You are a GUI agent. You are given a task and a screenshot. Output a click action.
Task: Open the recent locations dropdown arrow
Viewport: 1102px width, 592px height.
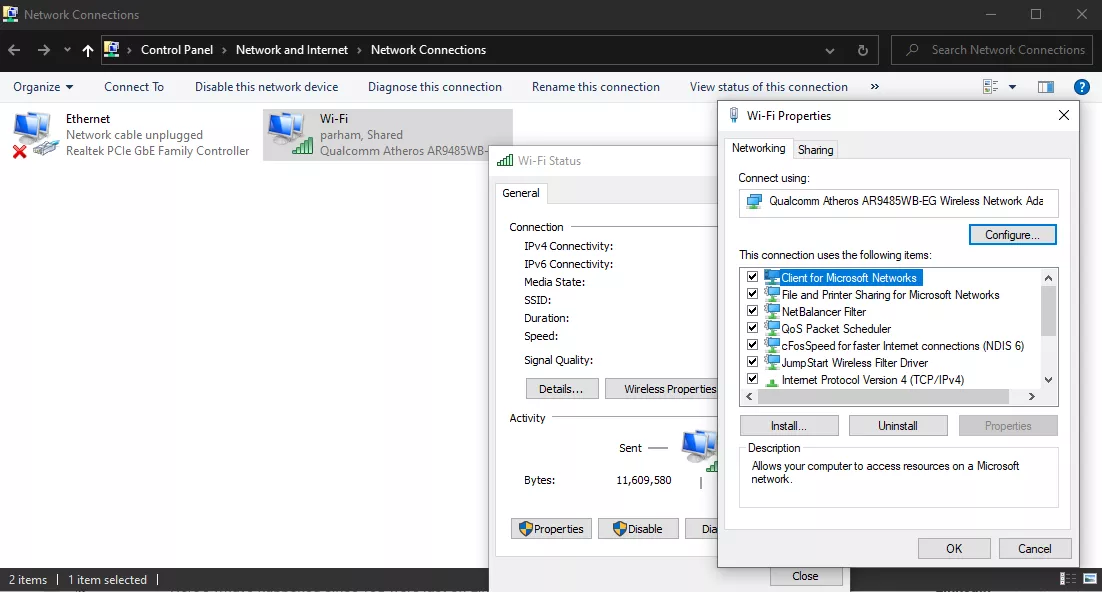[67, 50]
